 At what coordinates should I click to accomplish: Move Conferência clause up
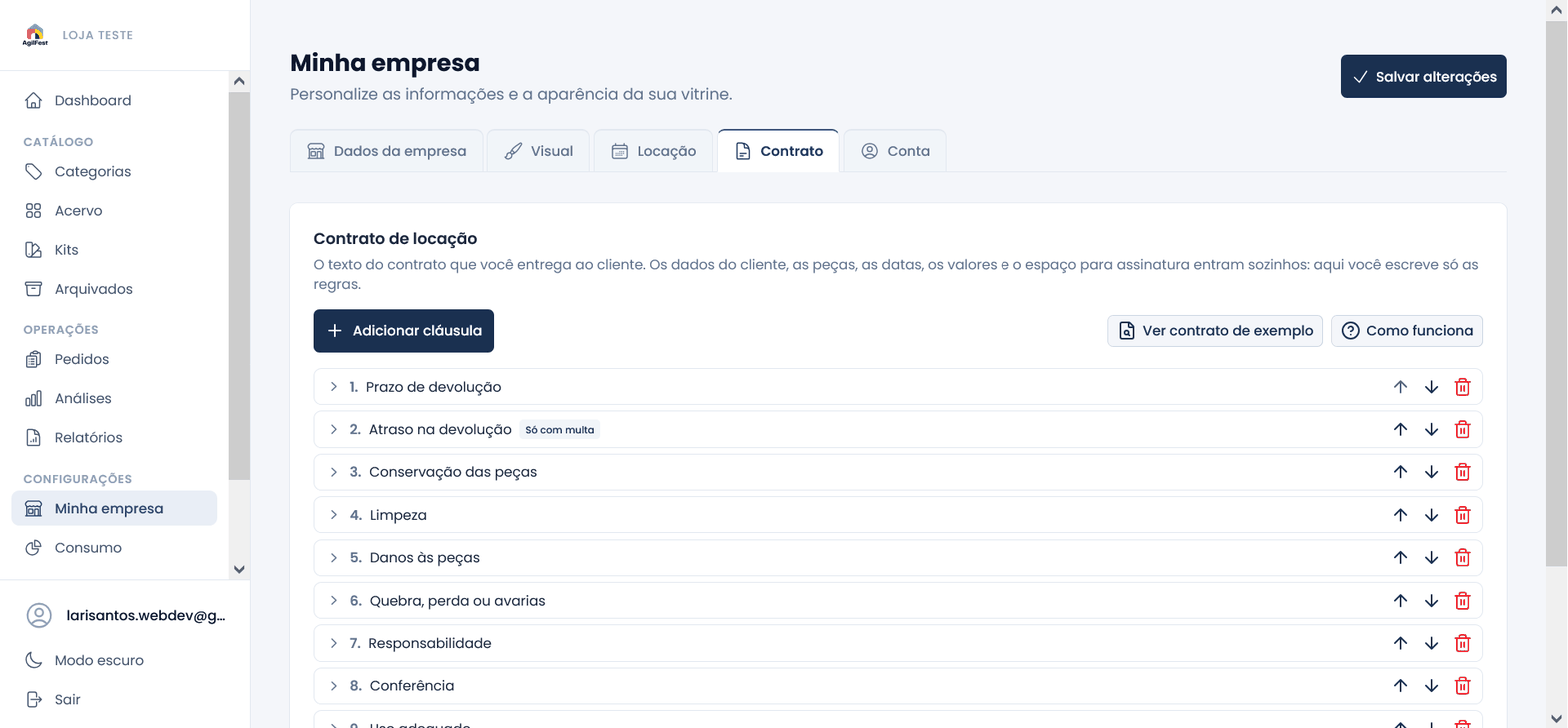[x=1400, y=686]
